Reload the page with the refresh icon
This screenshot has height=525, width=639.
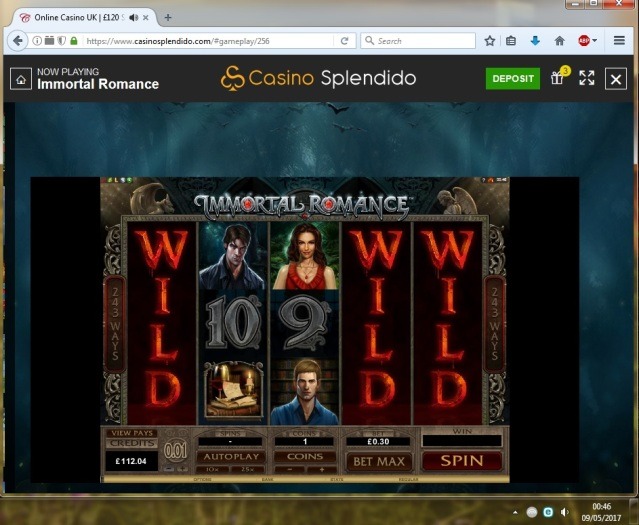tap(344, 41)
